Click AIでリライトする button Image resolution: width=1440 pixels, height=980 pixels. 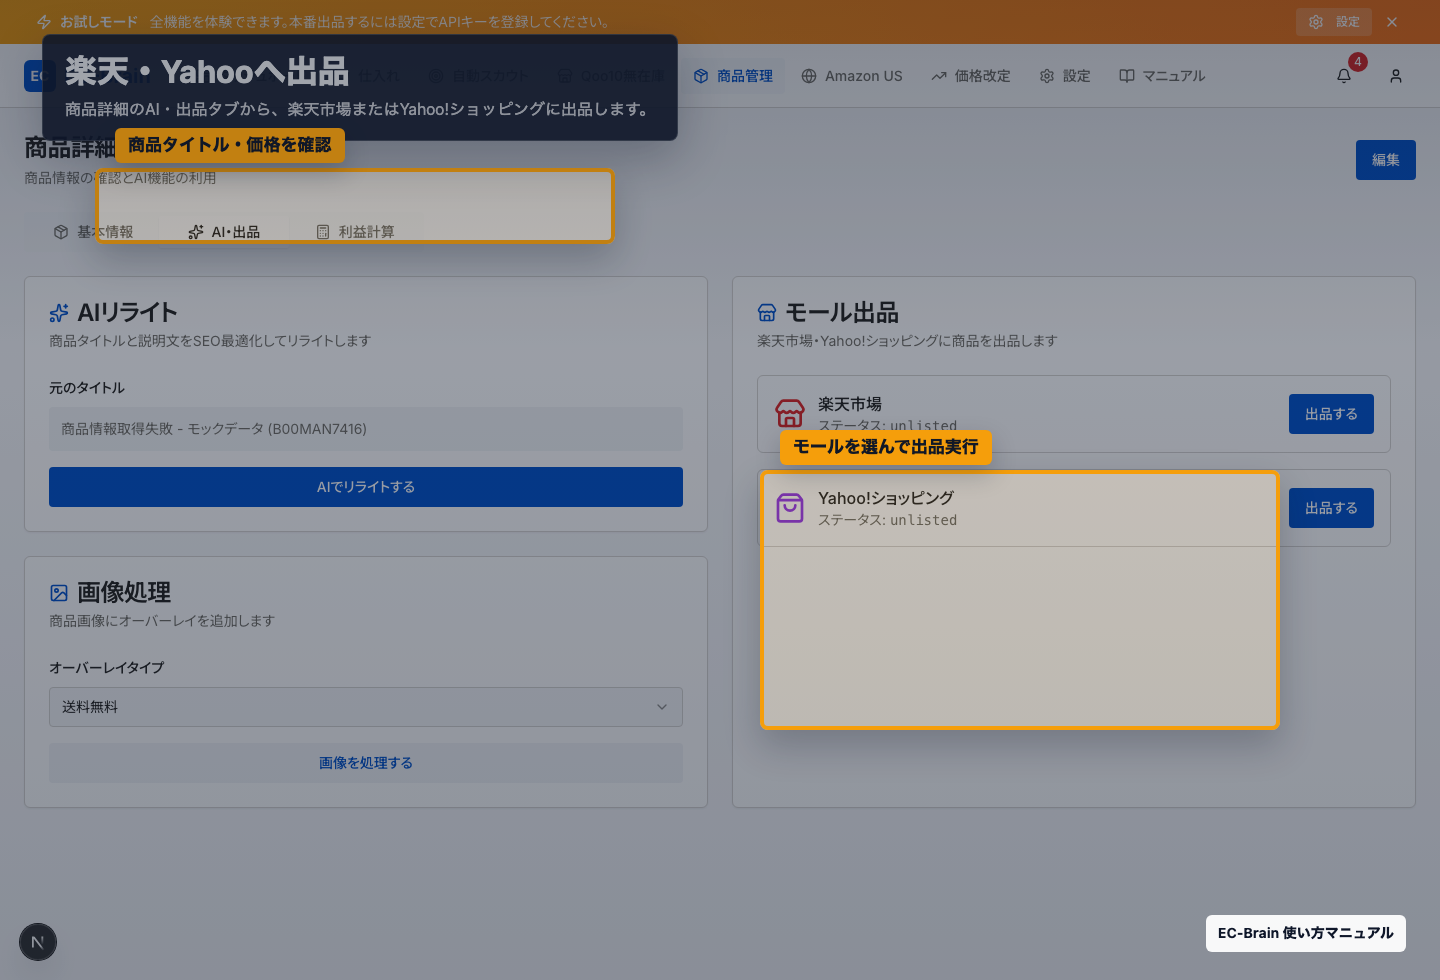(x=366, y=487)
